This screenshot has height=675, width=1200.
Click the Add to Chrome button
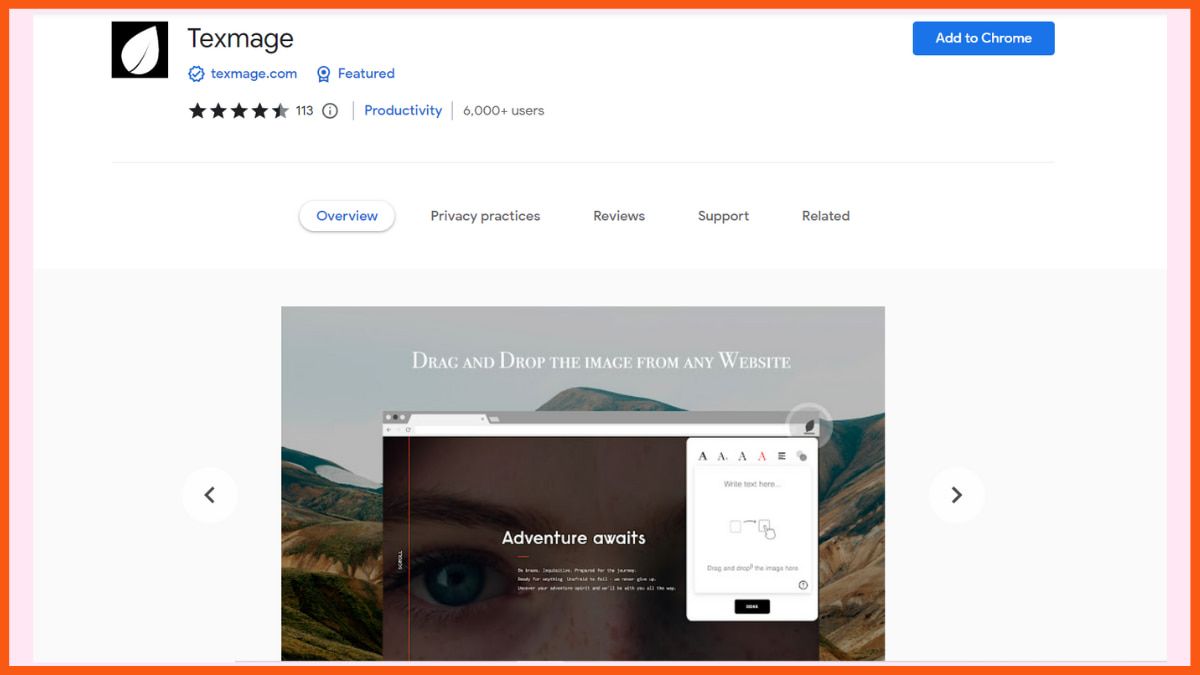point(983,38)
